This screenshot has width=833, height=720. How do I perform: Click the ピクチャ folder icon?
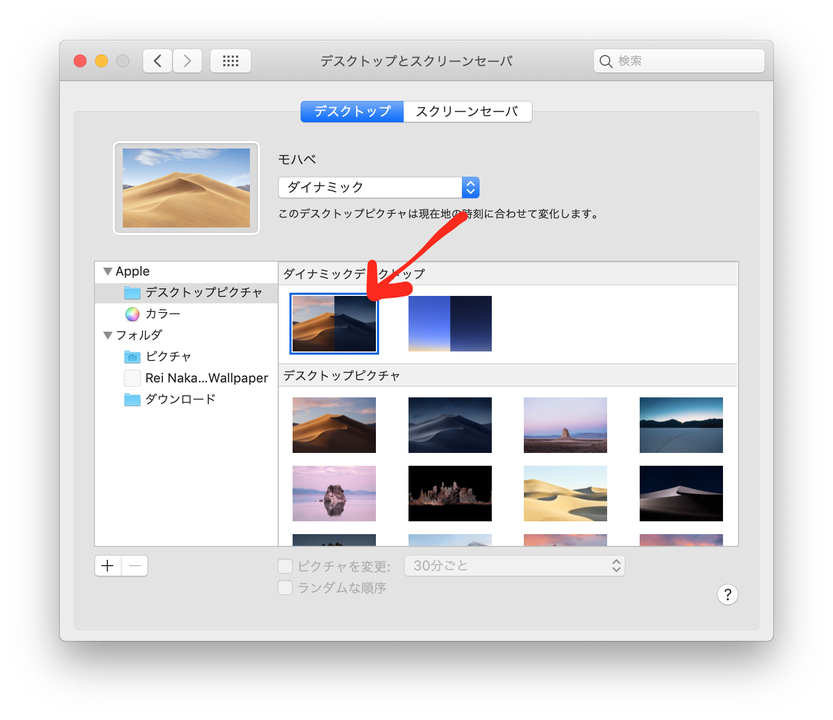[x=132, y=357]
